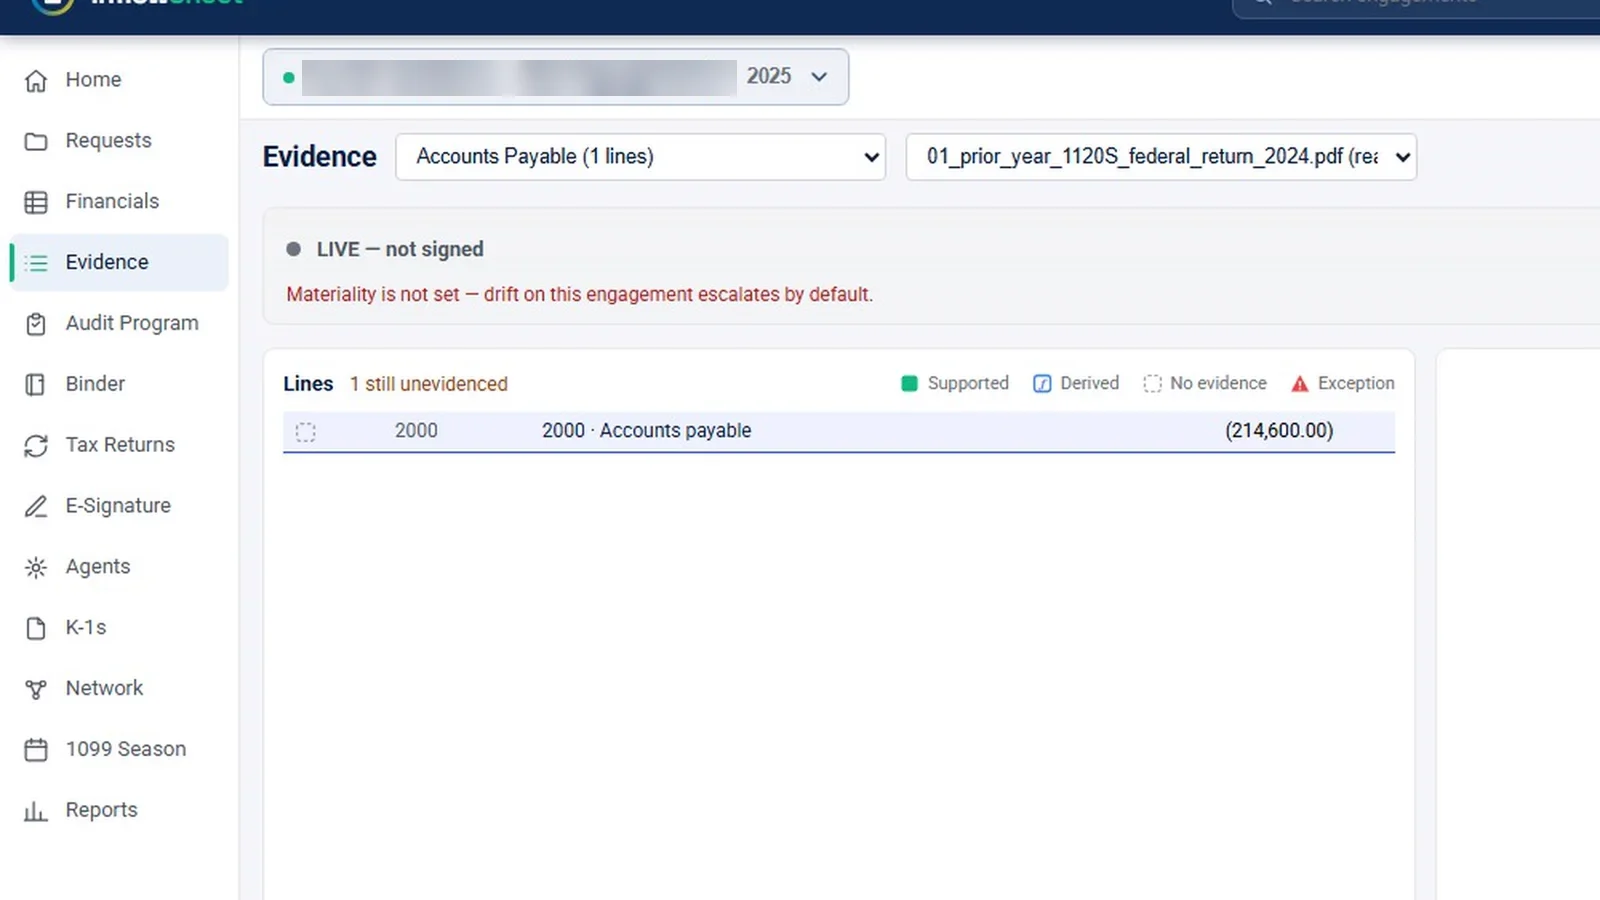This screenshot has height=900, width=1600.
Task: Click the materiality not set warning
Action: click(580, 295)
